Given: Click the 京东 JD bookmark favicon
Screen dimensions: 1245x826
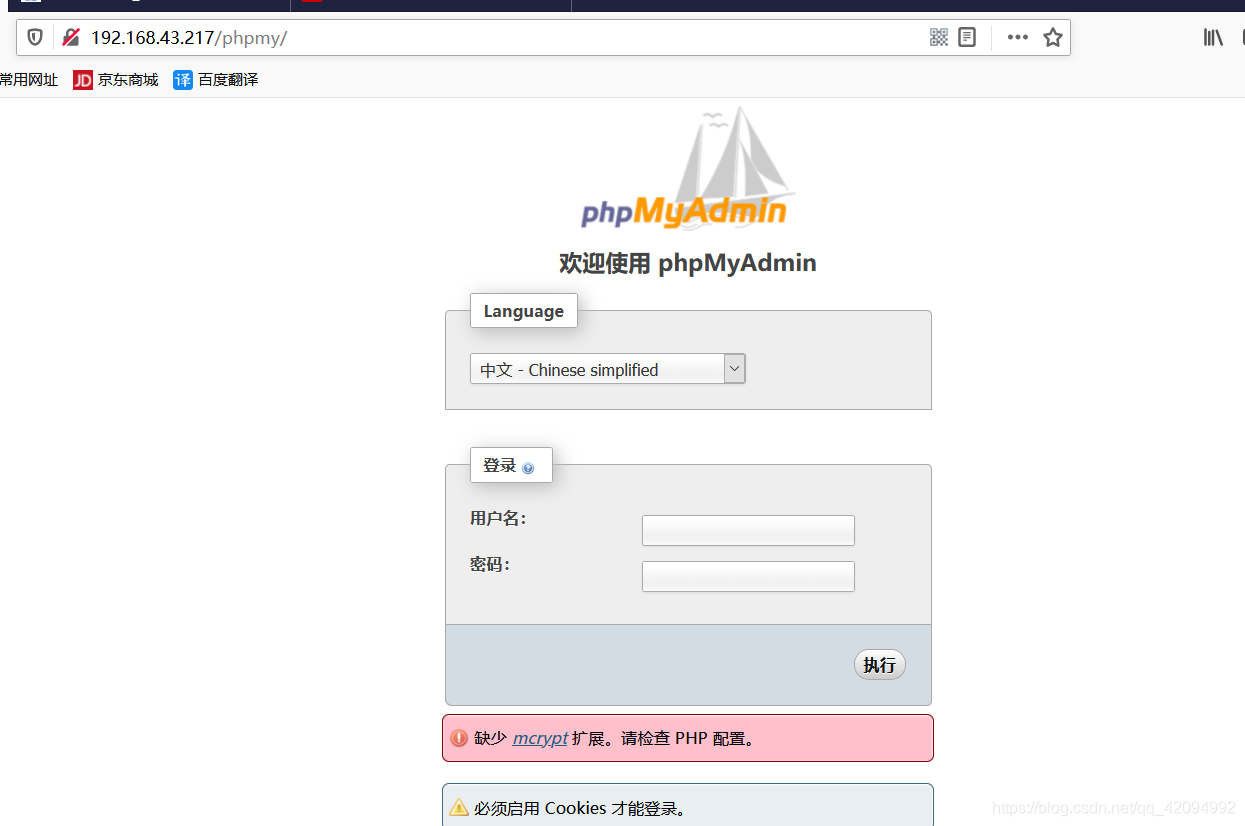Looking at the screenshot, I should tap(83, 80).
